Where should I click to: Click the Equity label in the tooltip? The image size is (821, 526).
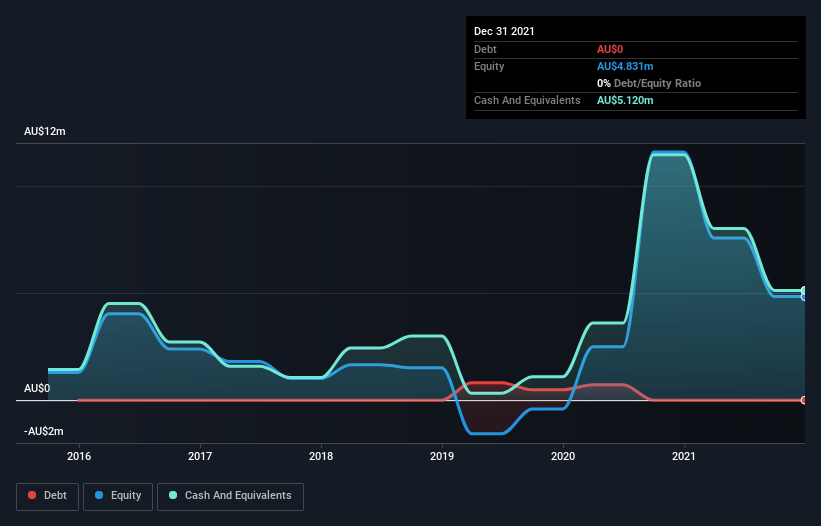coord(489,66)
